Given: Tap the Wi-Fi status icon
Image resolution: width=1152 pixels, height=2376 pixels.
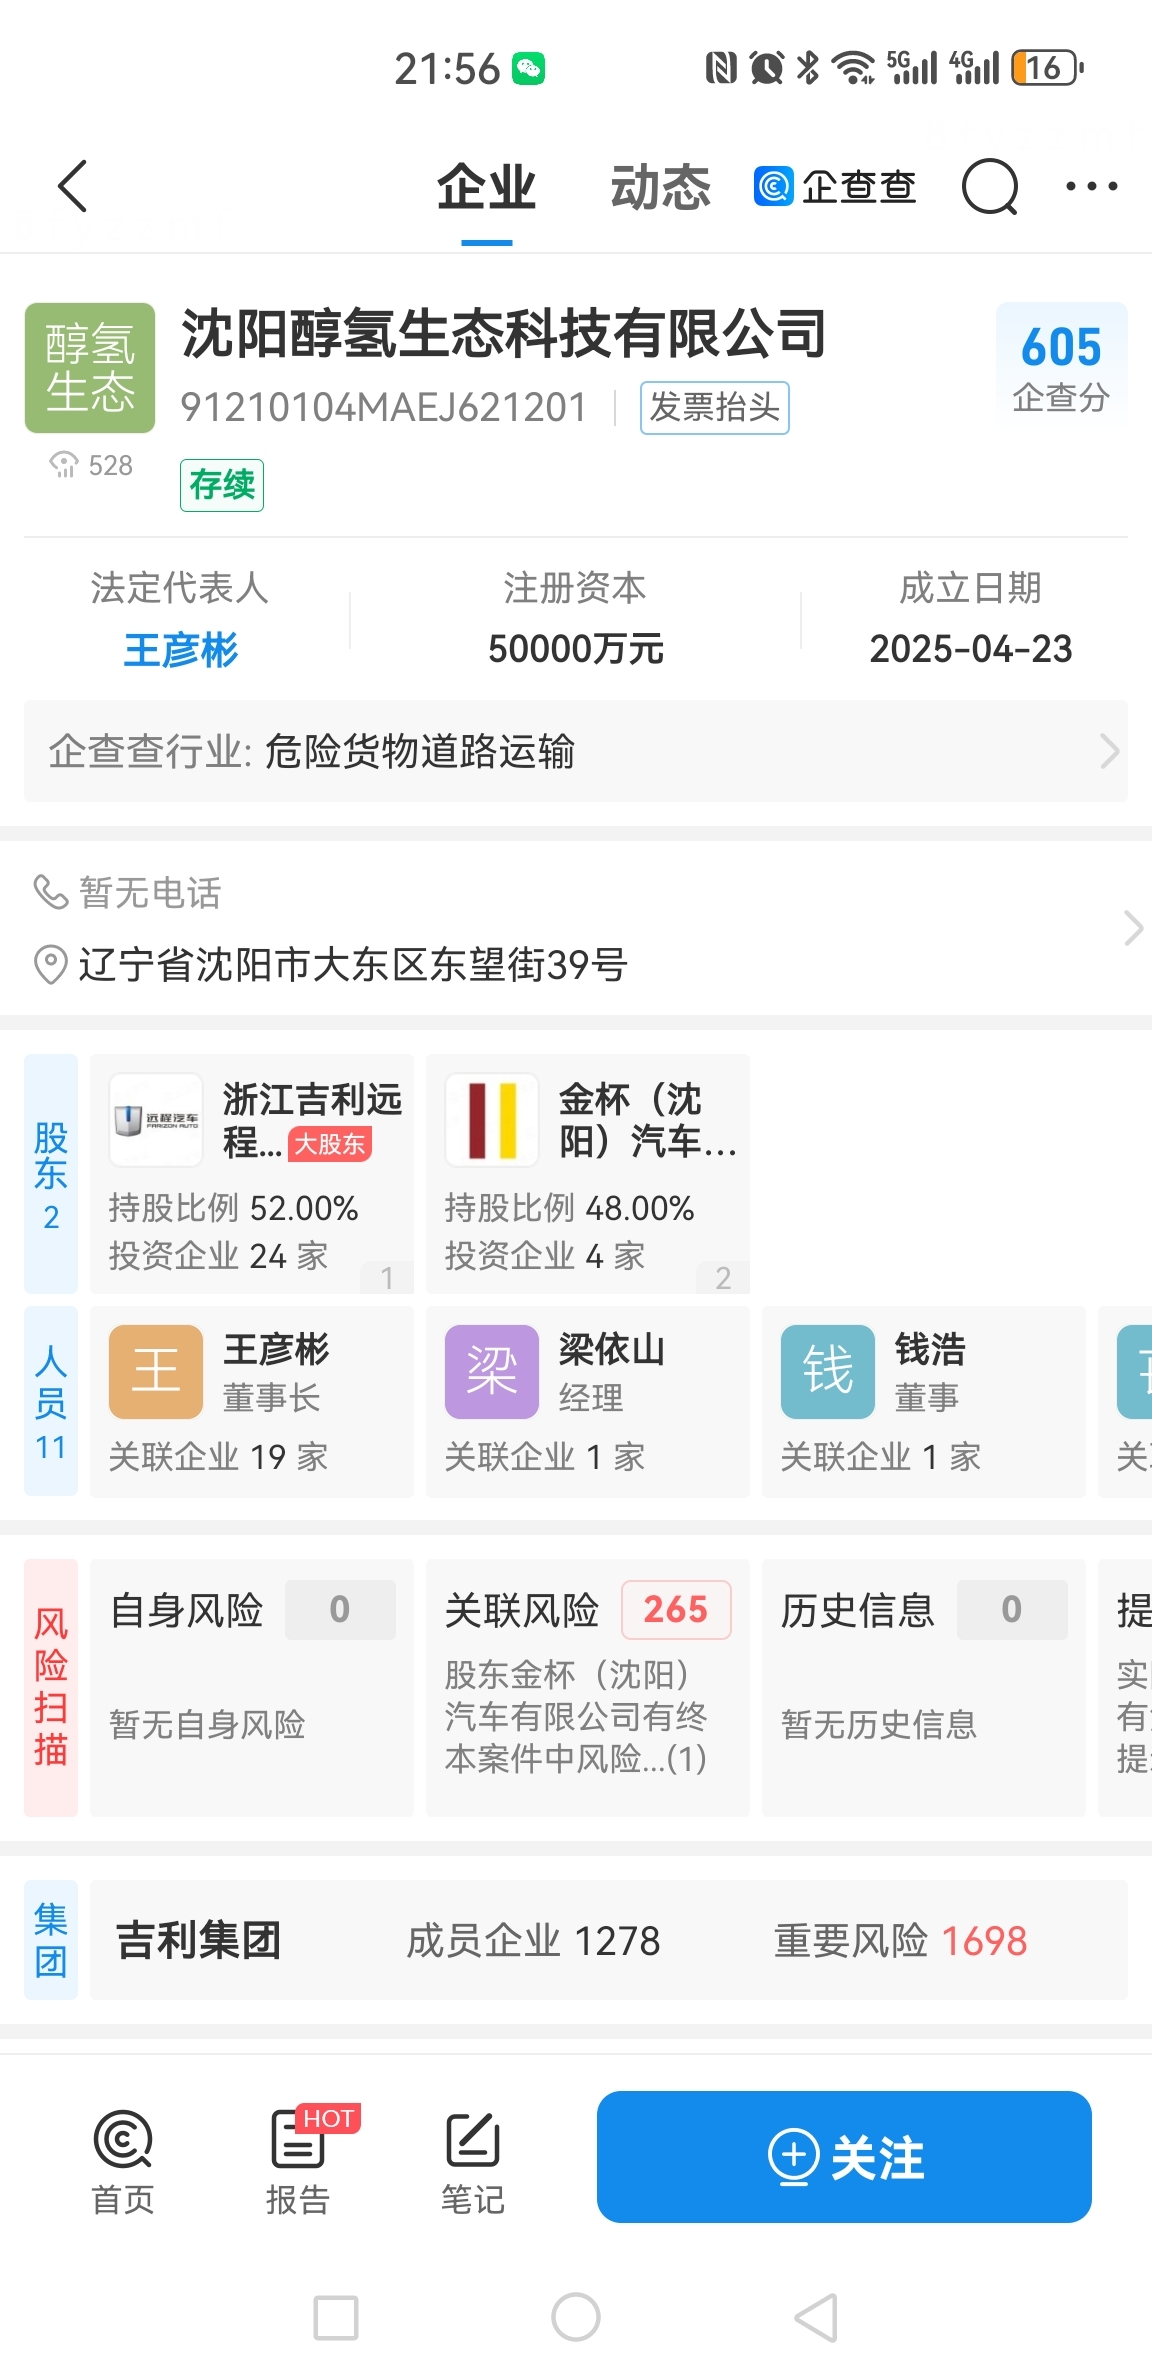Looking at the screenshot, I should click(855, 68).
